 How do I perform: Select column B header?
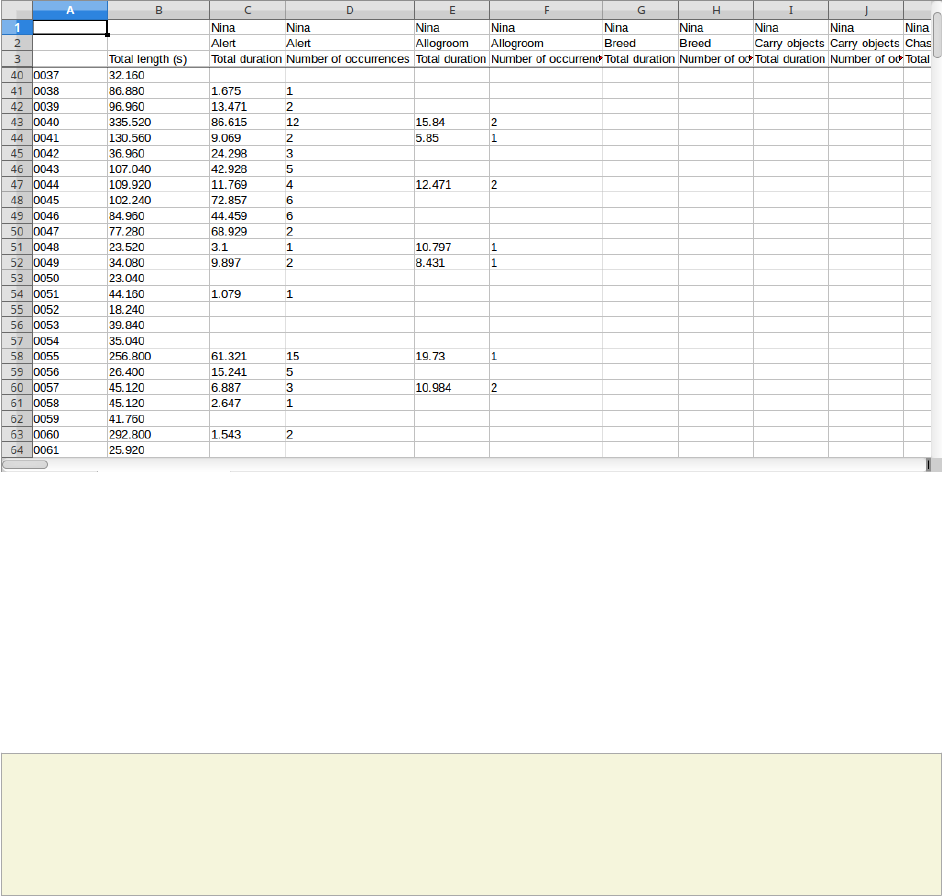159,10
